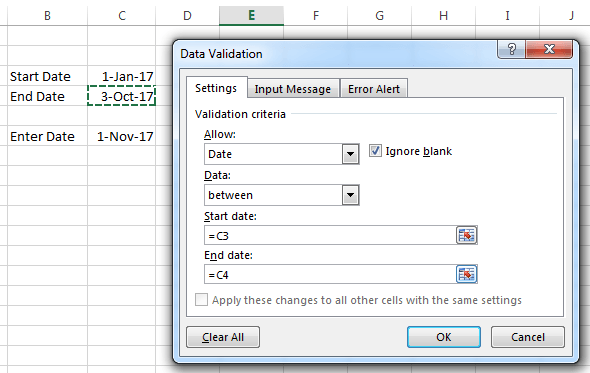
Task: Select column B header
Action: (47, 15)
